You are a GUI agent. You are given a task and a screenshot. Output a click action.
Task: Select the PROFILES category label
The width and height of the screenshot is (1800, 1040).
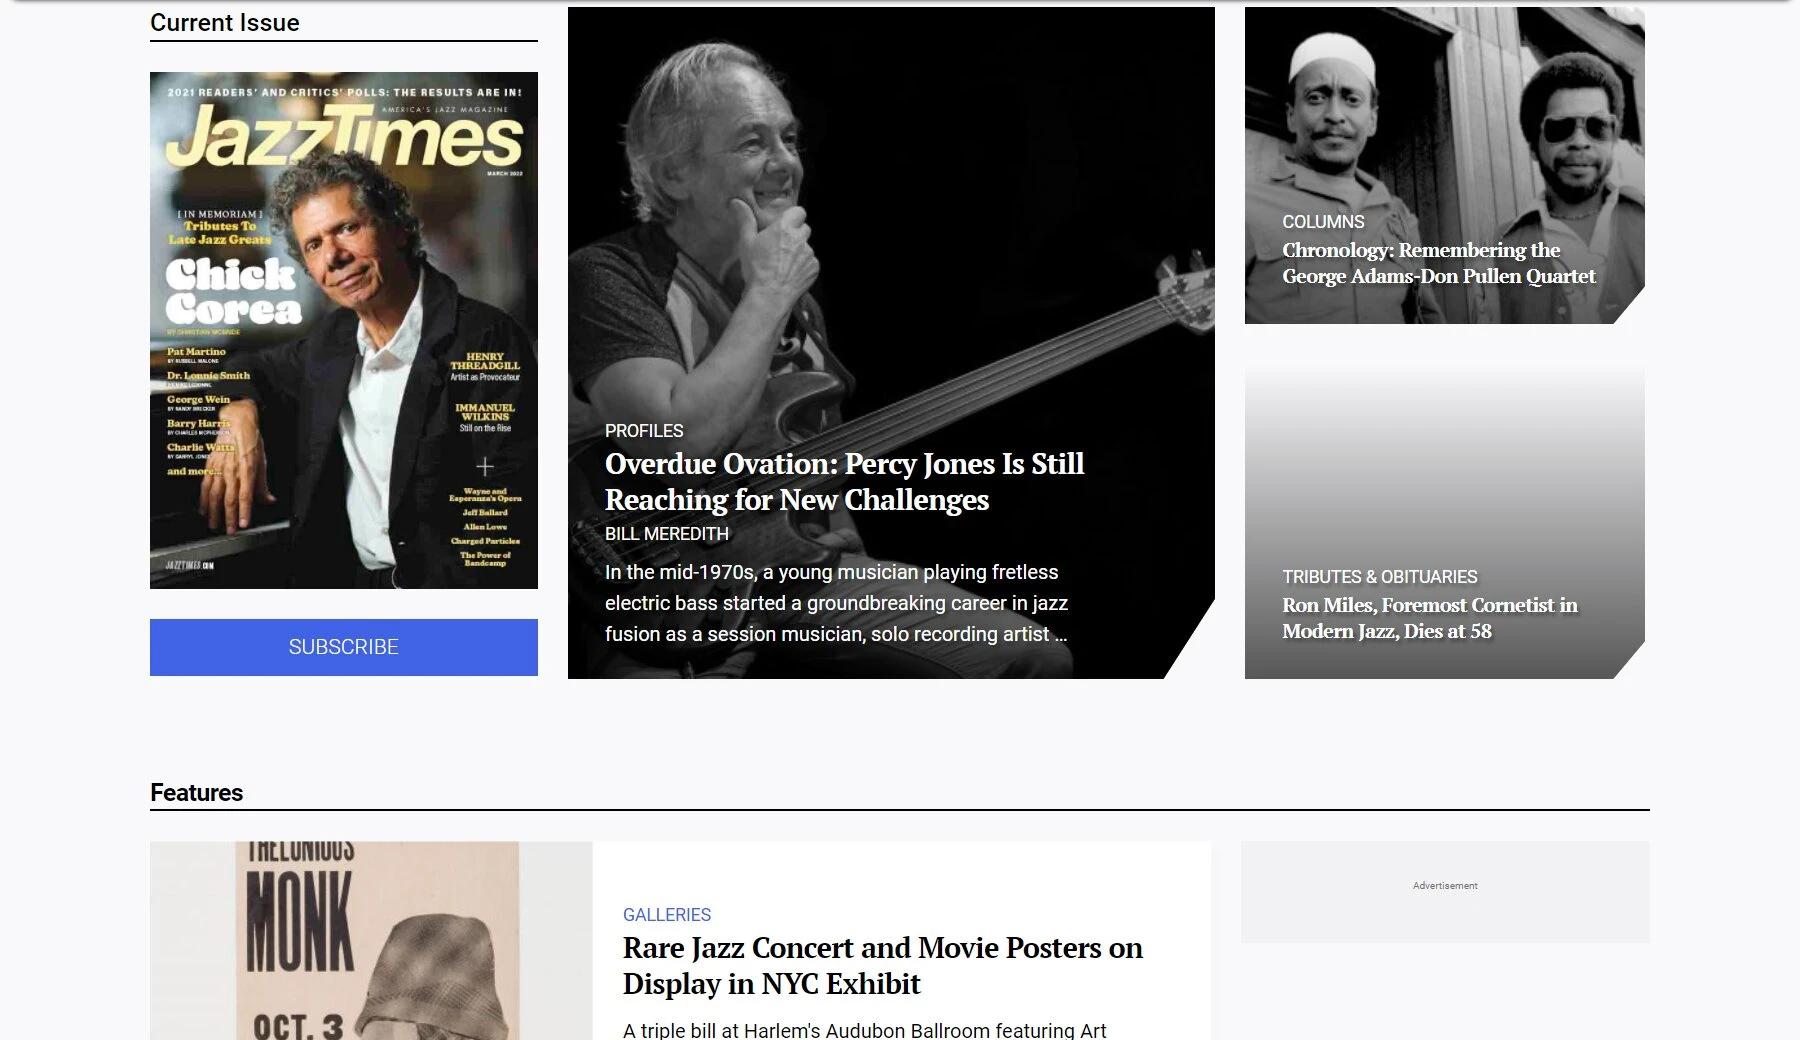click(644, 431)
